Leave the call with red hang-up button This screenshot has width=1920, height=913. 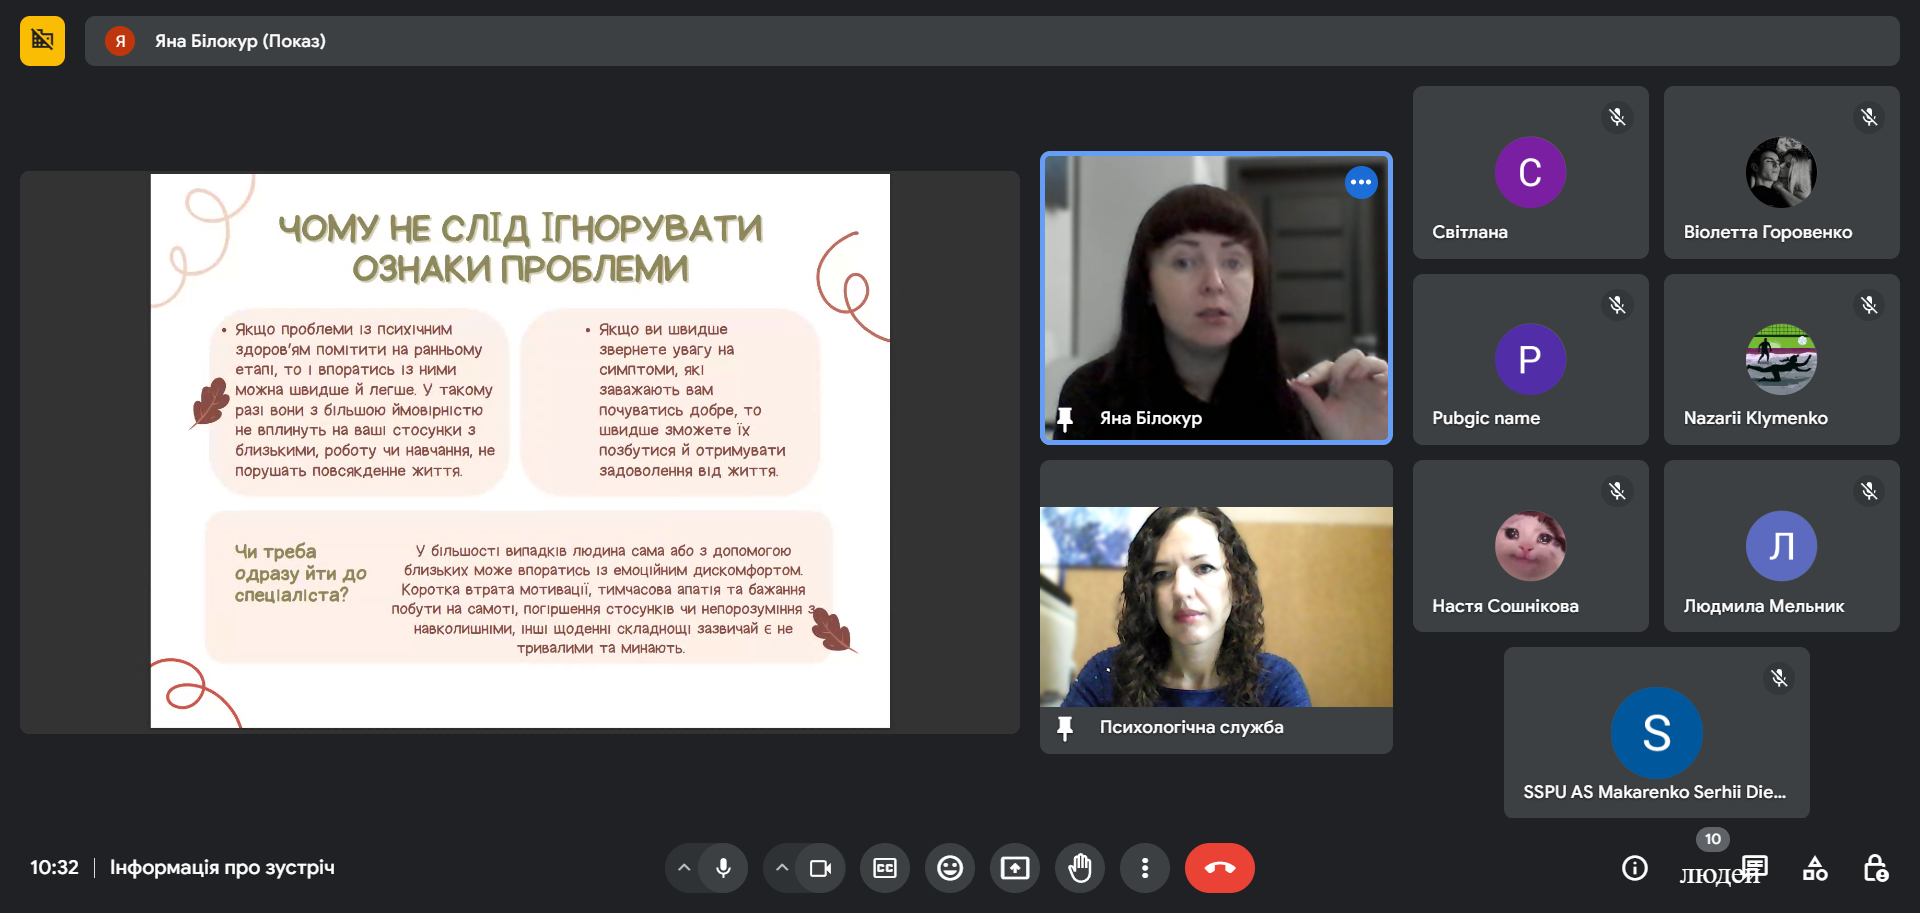(x=1219, y=868)
